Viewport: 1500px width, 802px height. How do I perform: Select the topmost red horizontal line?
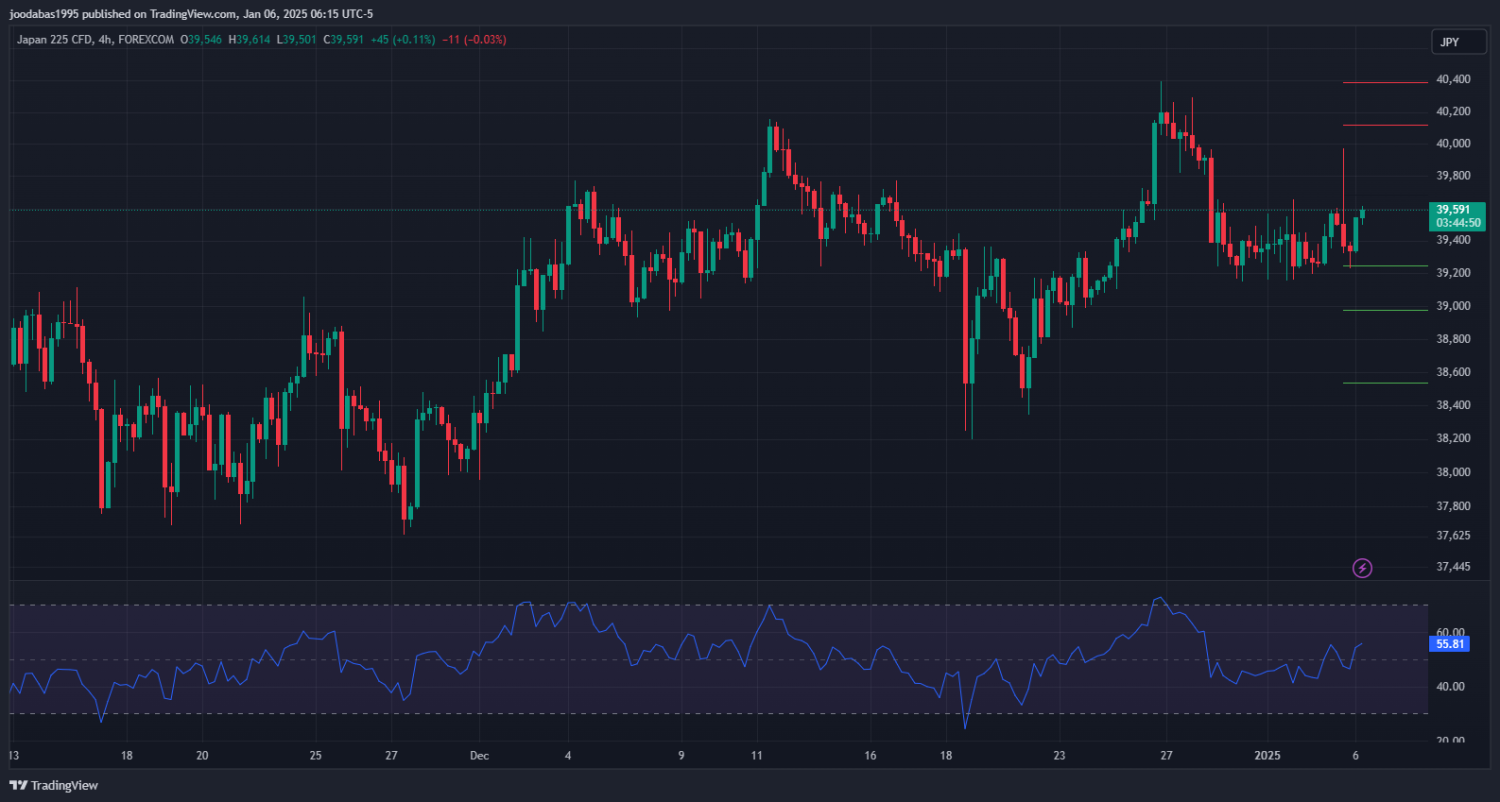1384,82
